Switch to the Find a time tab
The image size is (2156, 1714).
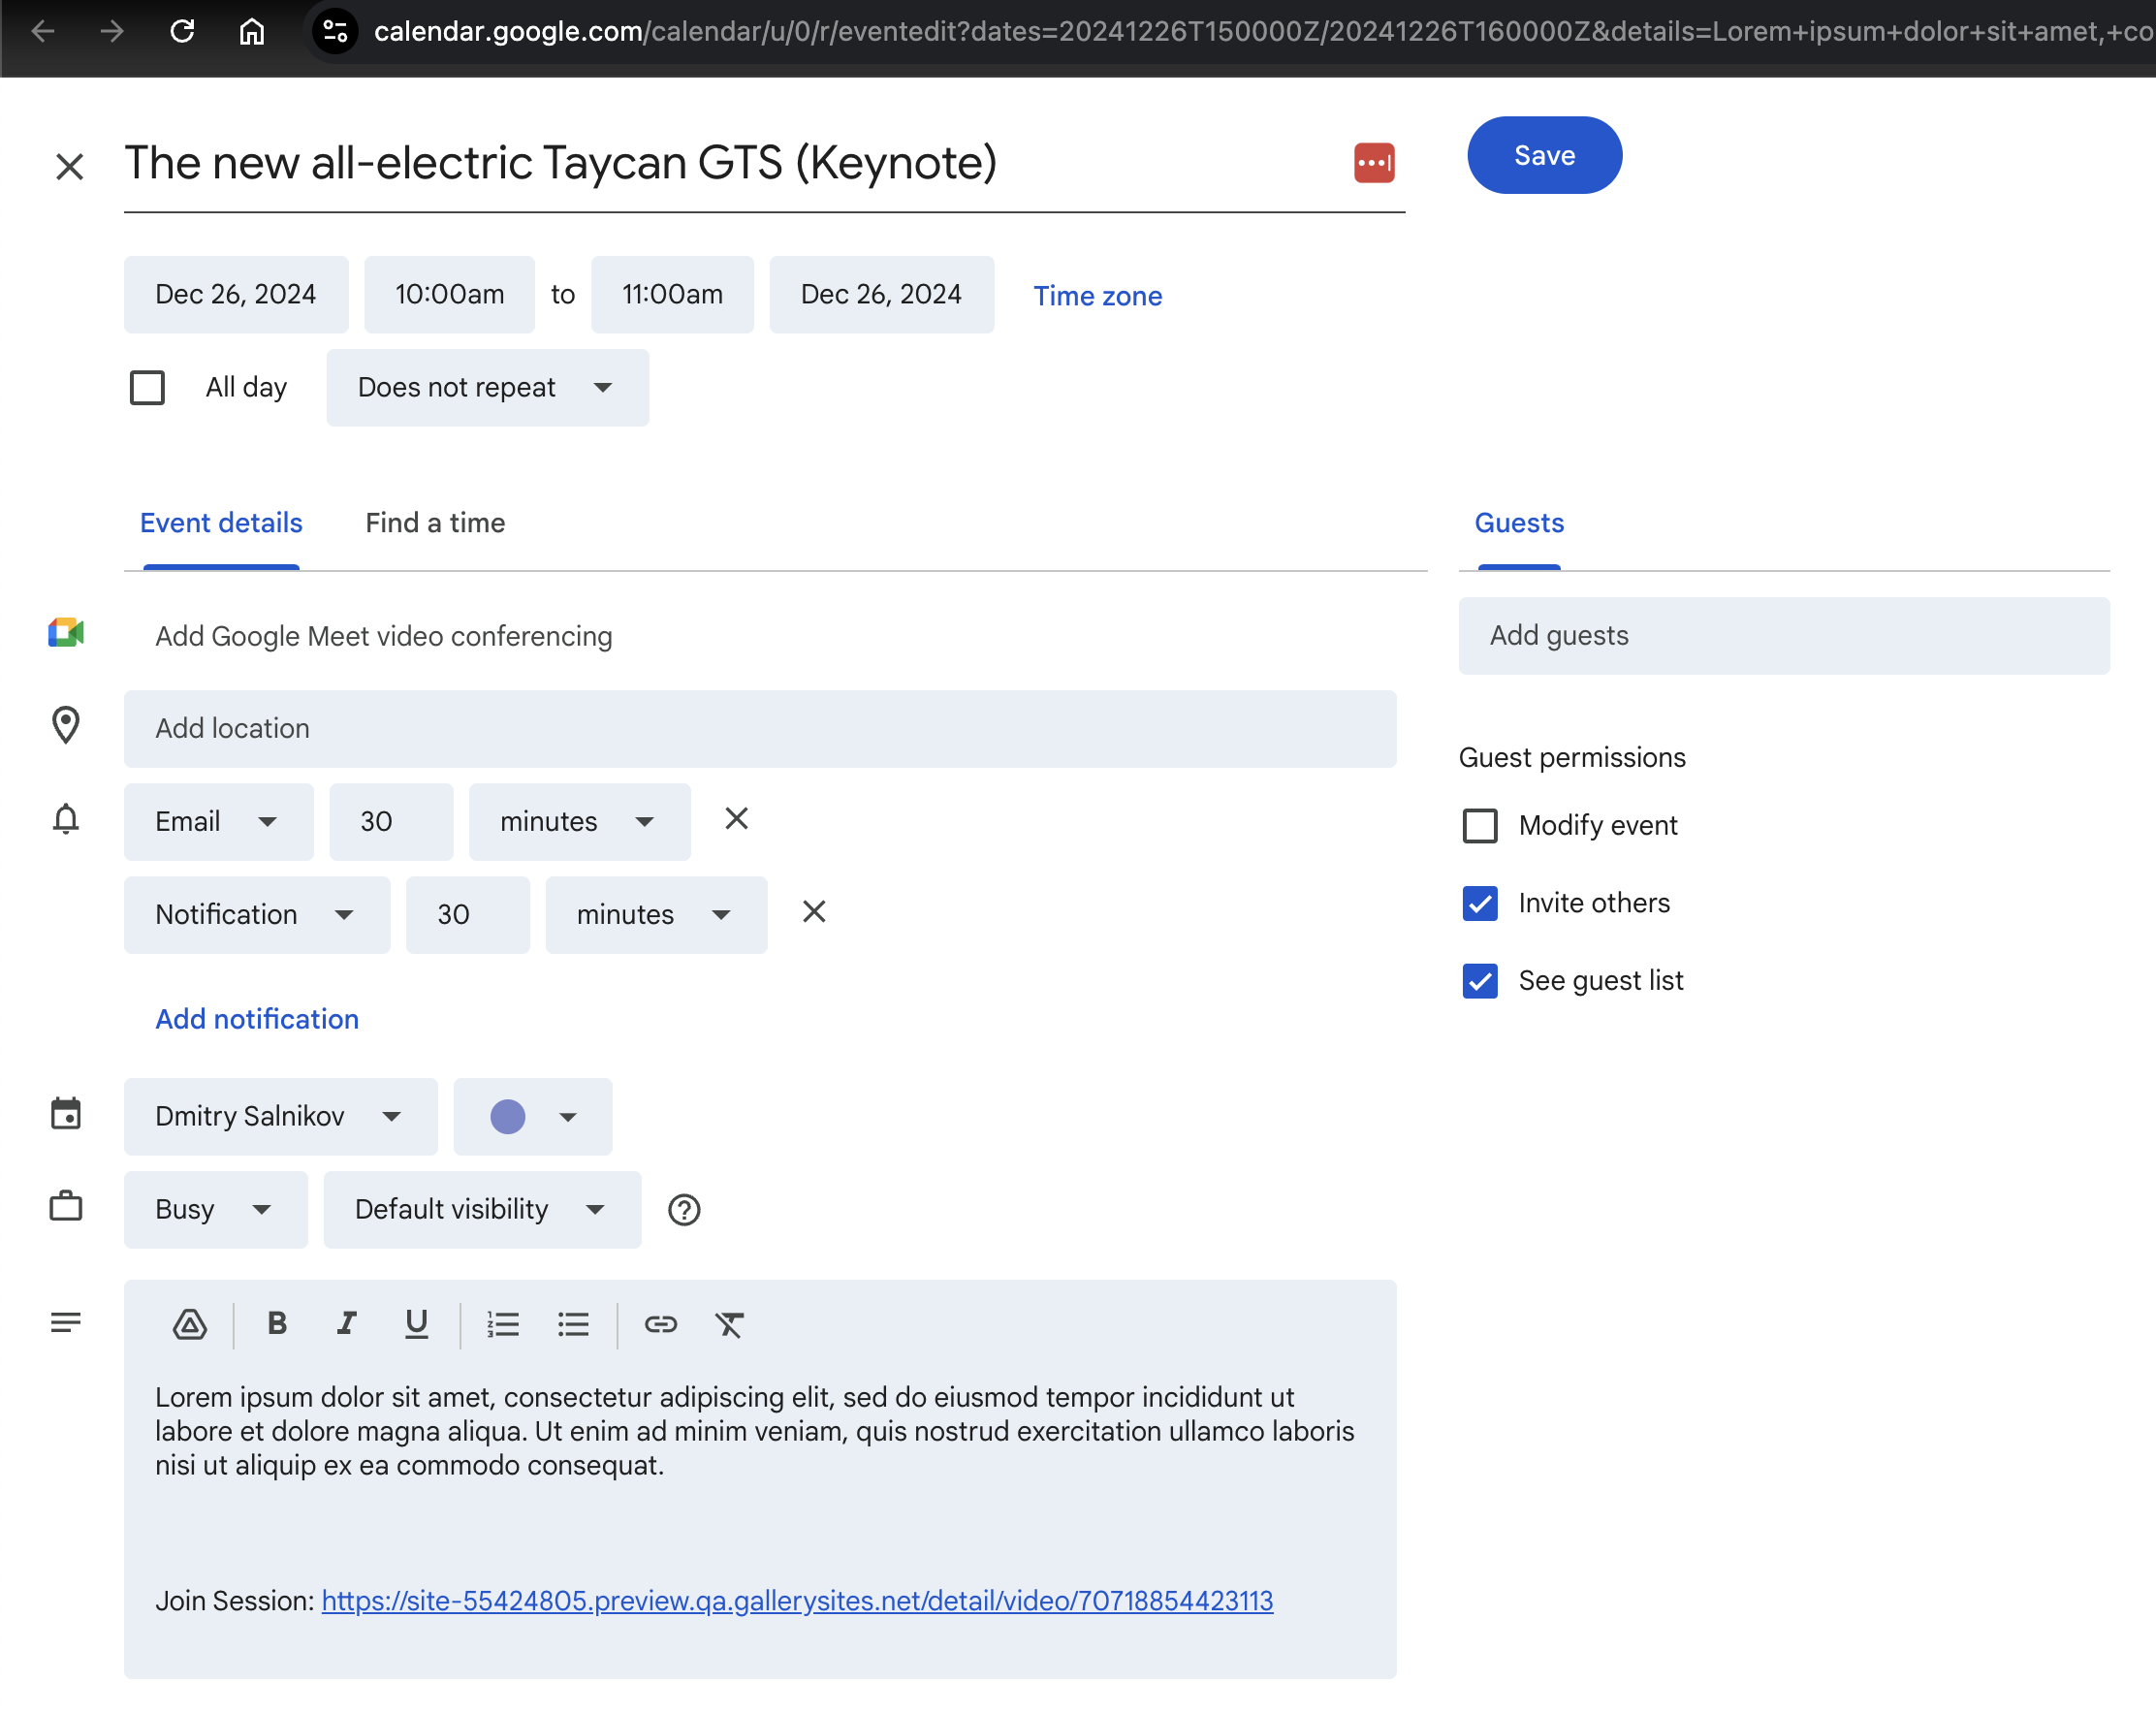pos(434,524)
